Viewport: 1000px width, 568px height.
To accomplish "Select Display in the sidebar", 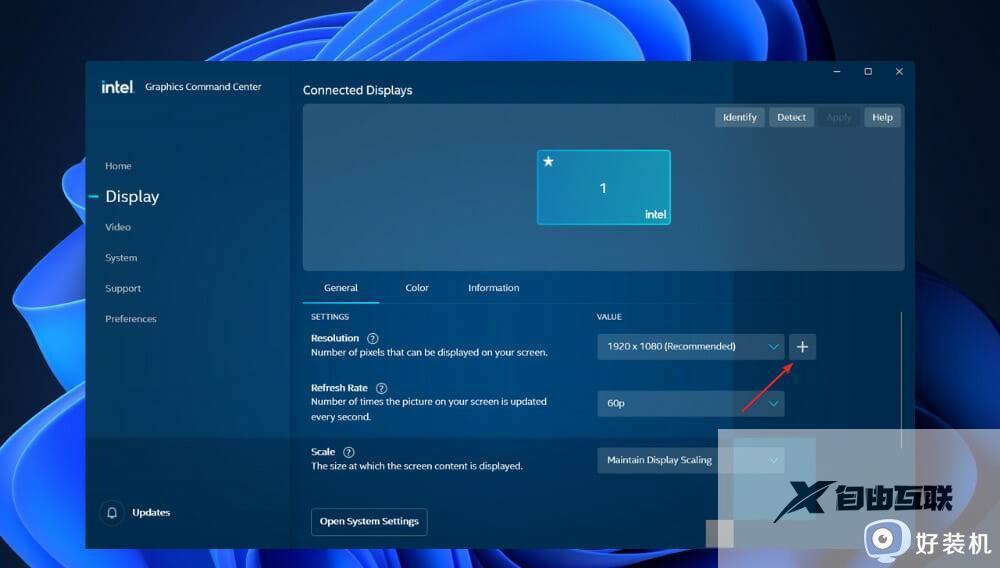I will click(132, 196).
